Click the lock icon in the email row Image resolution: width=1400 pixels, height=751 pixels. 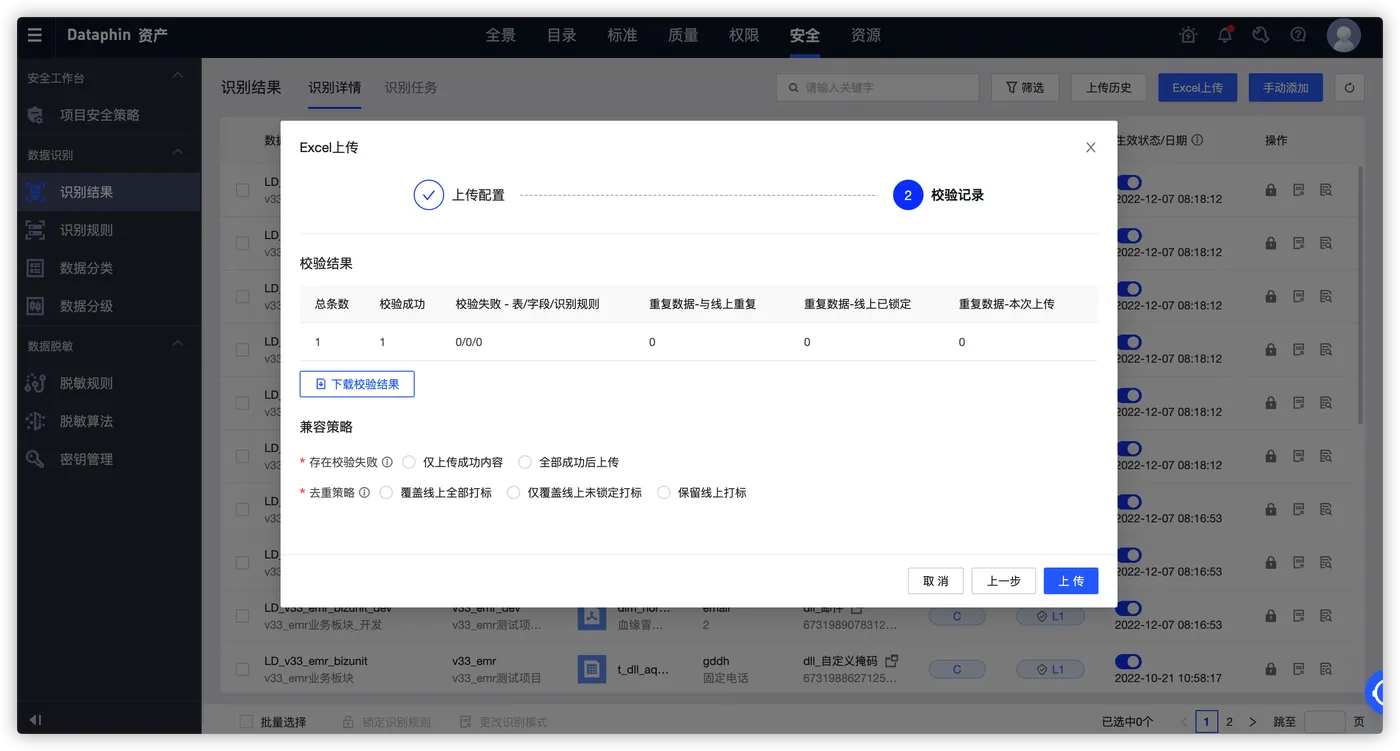point(1271,615)
